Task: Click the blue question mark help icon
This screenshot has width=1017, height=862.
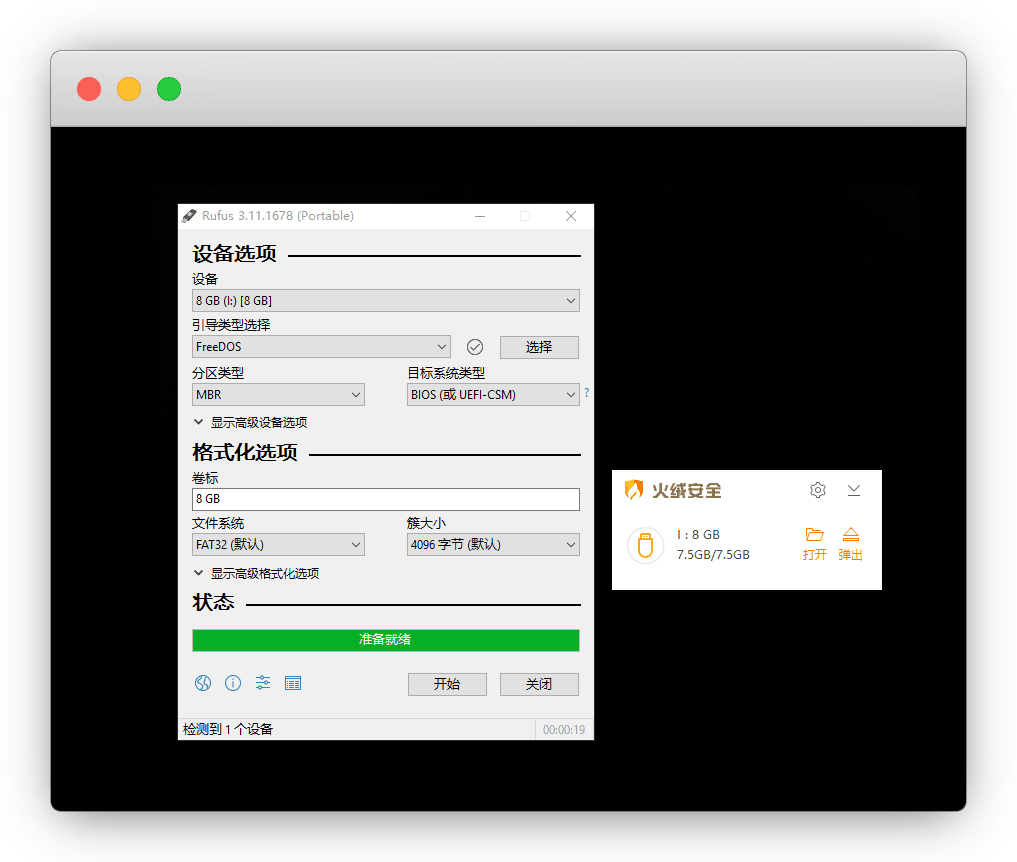Action: (x=586, y=392)
